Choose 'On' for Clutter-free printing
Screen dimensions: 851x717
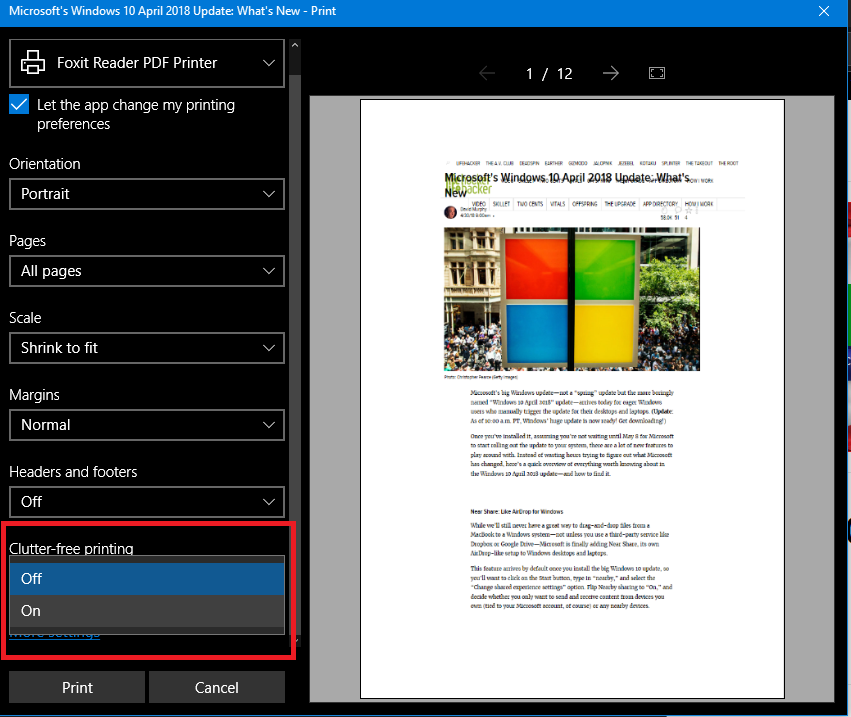tap(146, 611)
